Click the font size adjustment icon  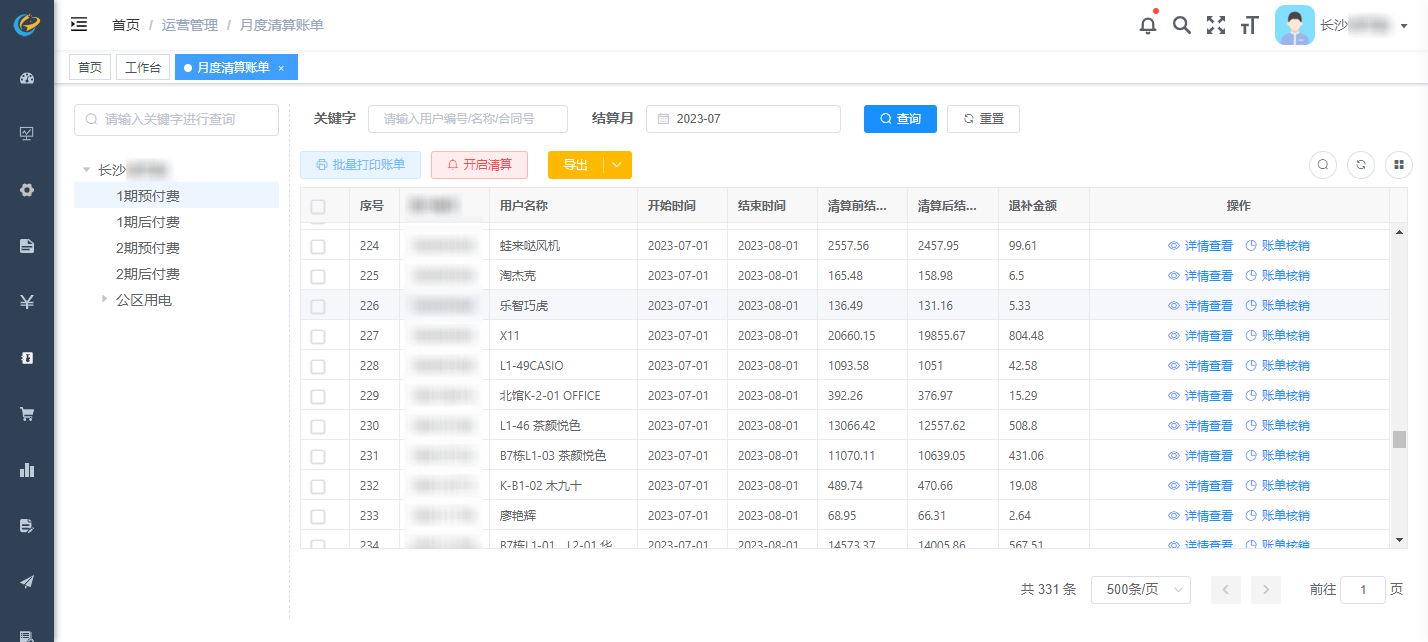(x=1248, y=26)
